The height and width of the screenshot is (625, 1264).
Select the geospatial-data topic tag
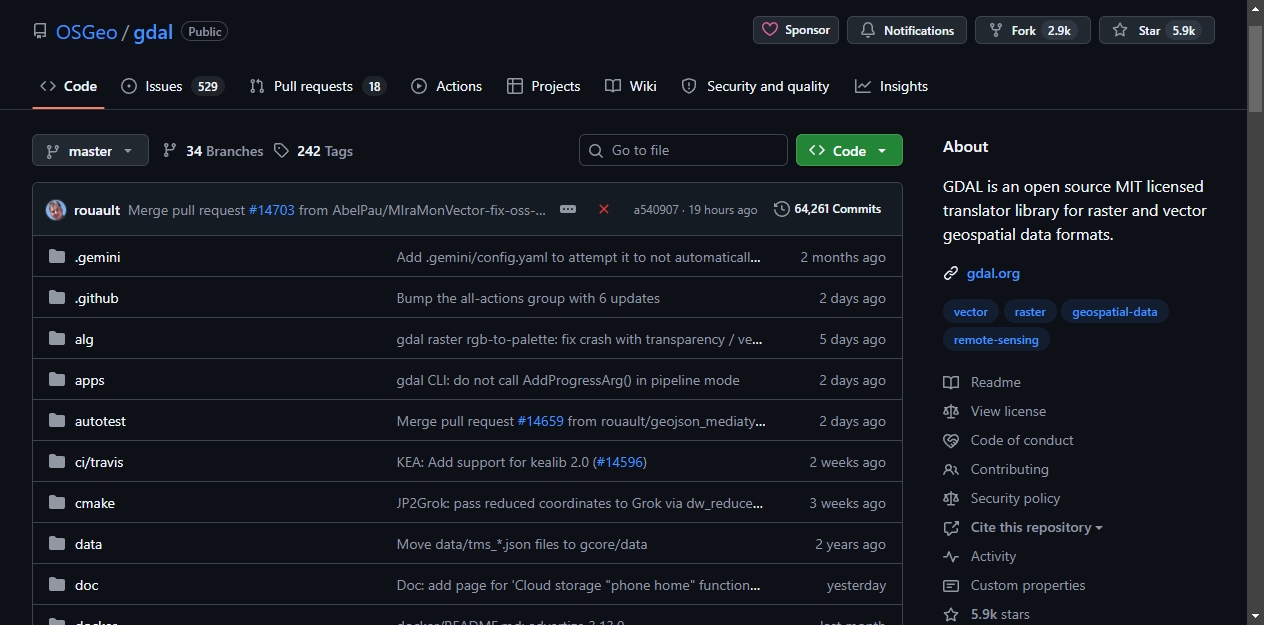tap(1114, 312)
